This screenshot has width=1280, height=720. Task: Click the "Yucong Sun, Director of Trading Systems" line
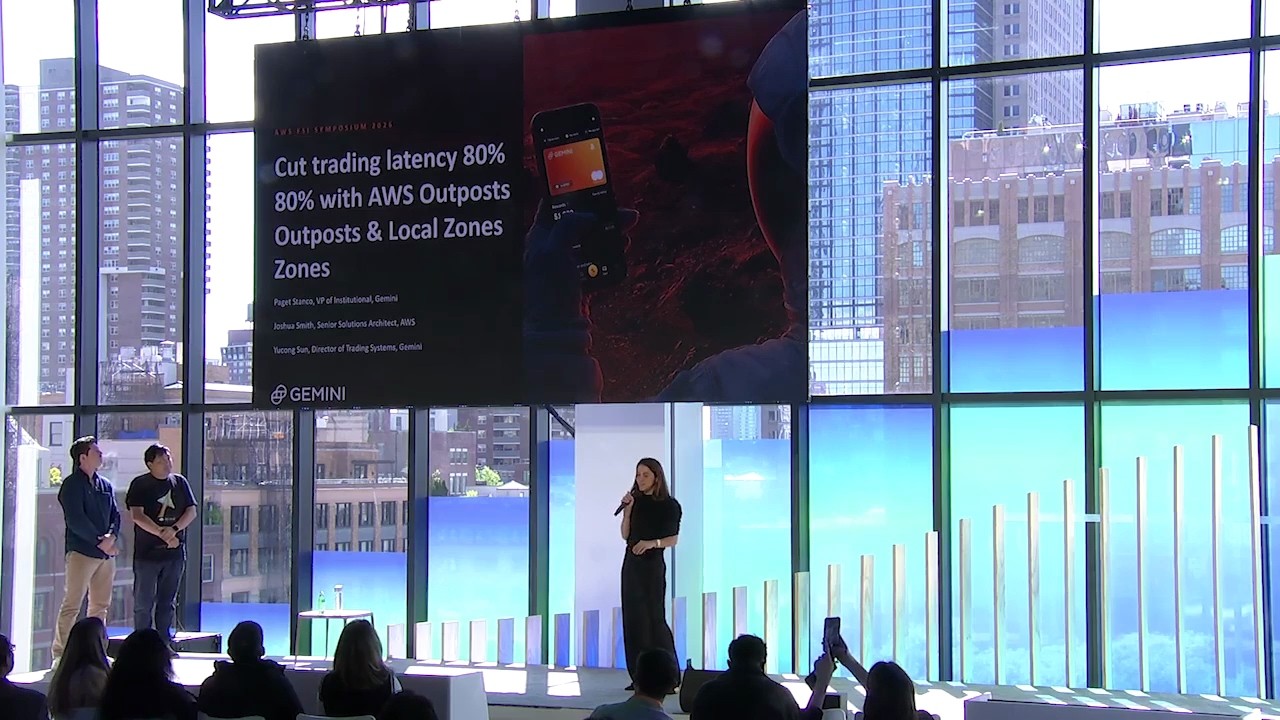pyautogui.click(x=347, y=348)
